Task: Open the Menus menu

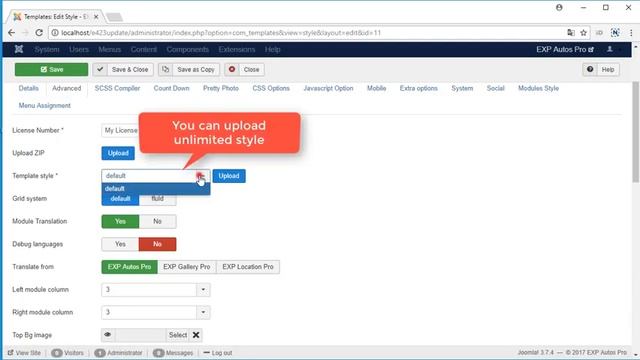Action: pos(109,49)
